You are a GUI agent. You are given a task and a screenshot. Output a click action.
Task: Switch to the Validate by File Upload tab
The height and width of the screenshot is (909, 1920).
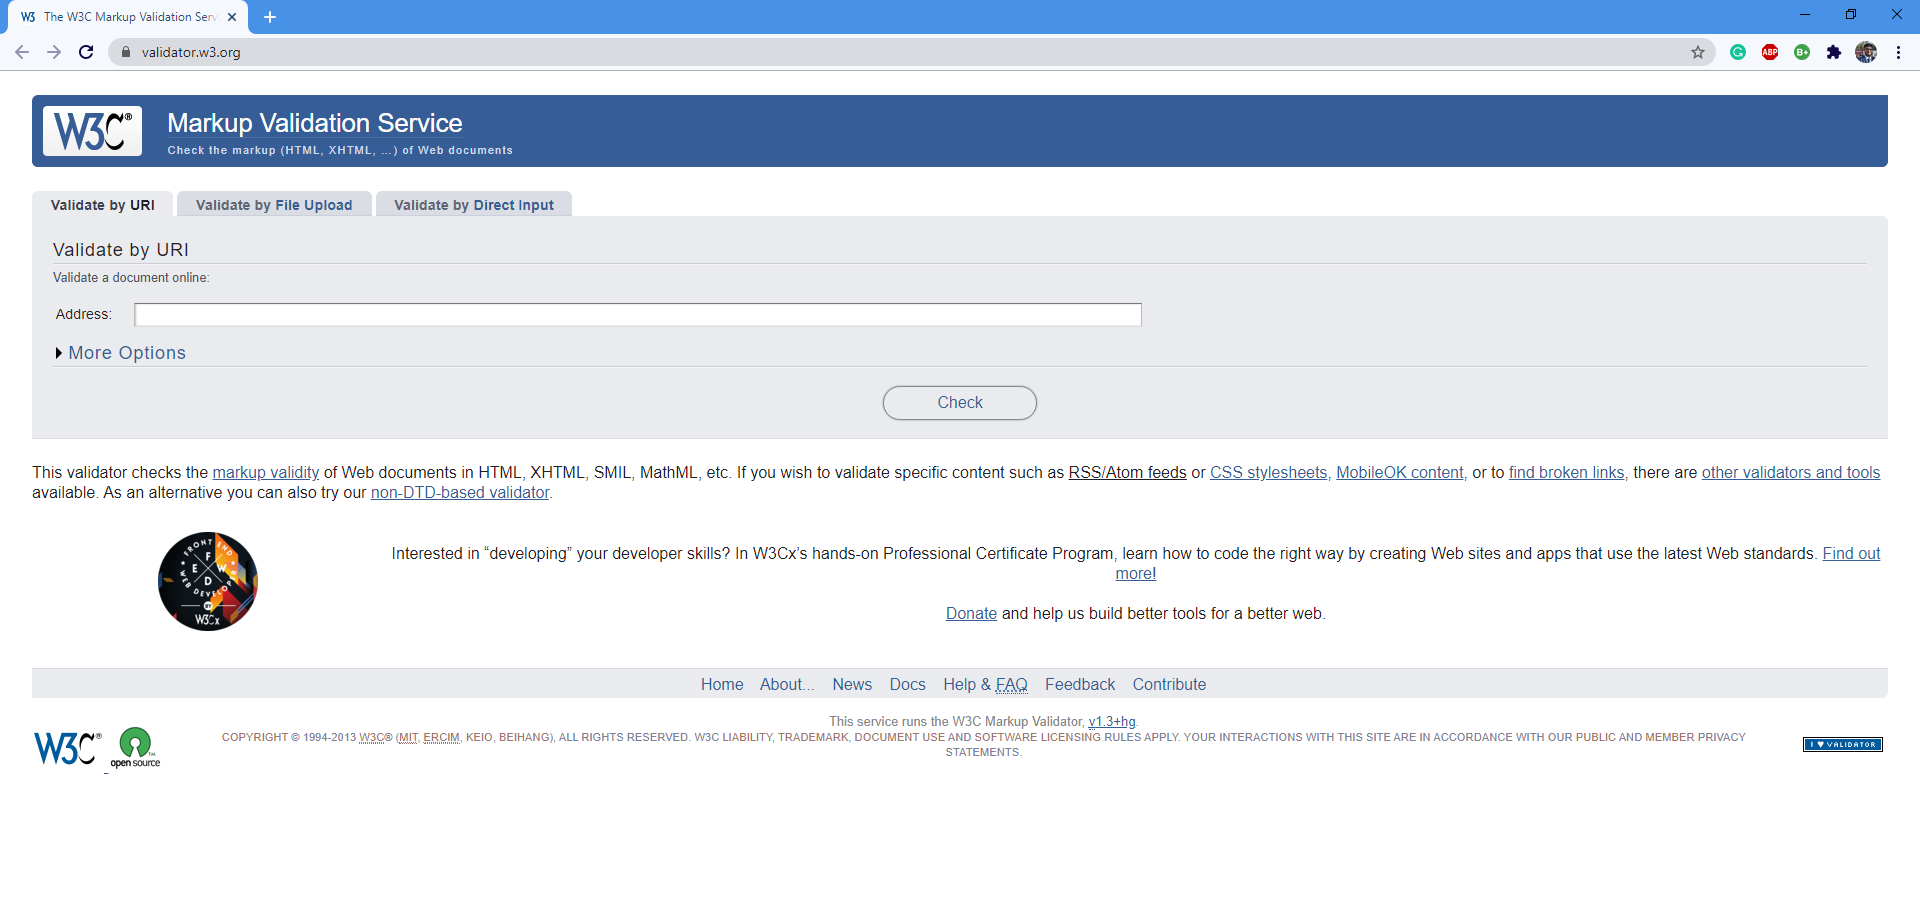point(274,204)
